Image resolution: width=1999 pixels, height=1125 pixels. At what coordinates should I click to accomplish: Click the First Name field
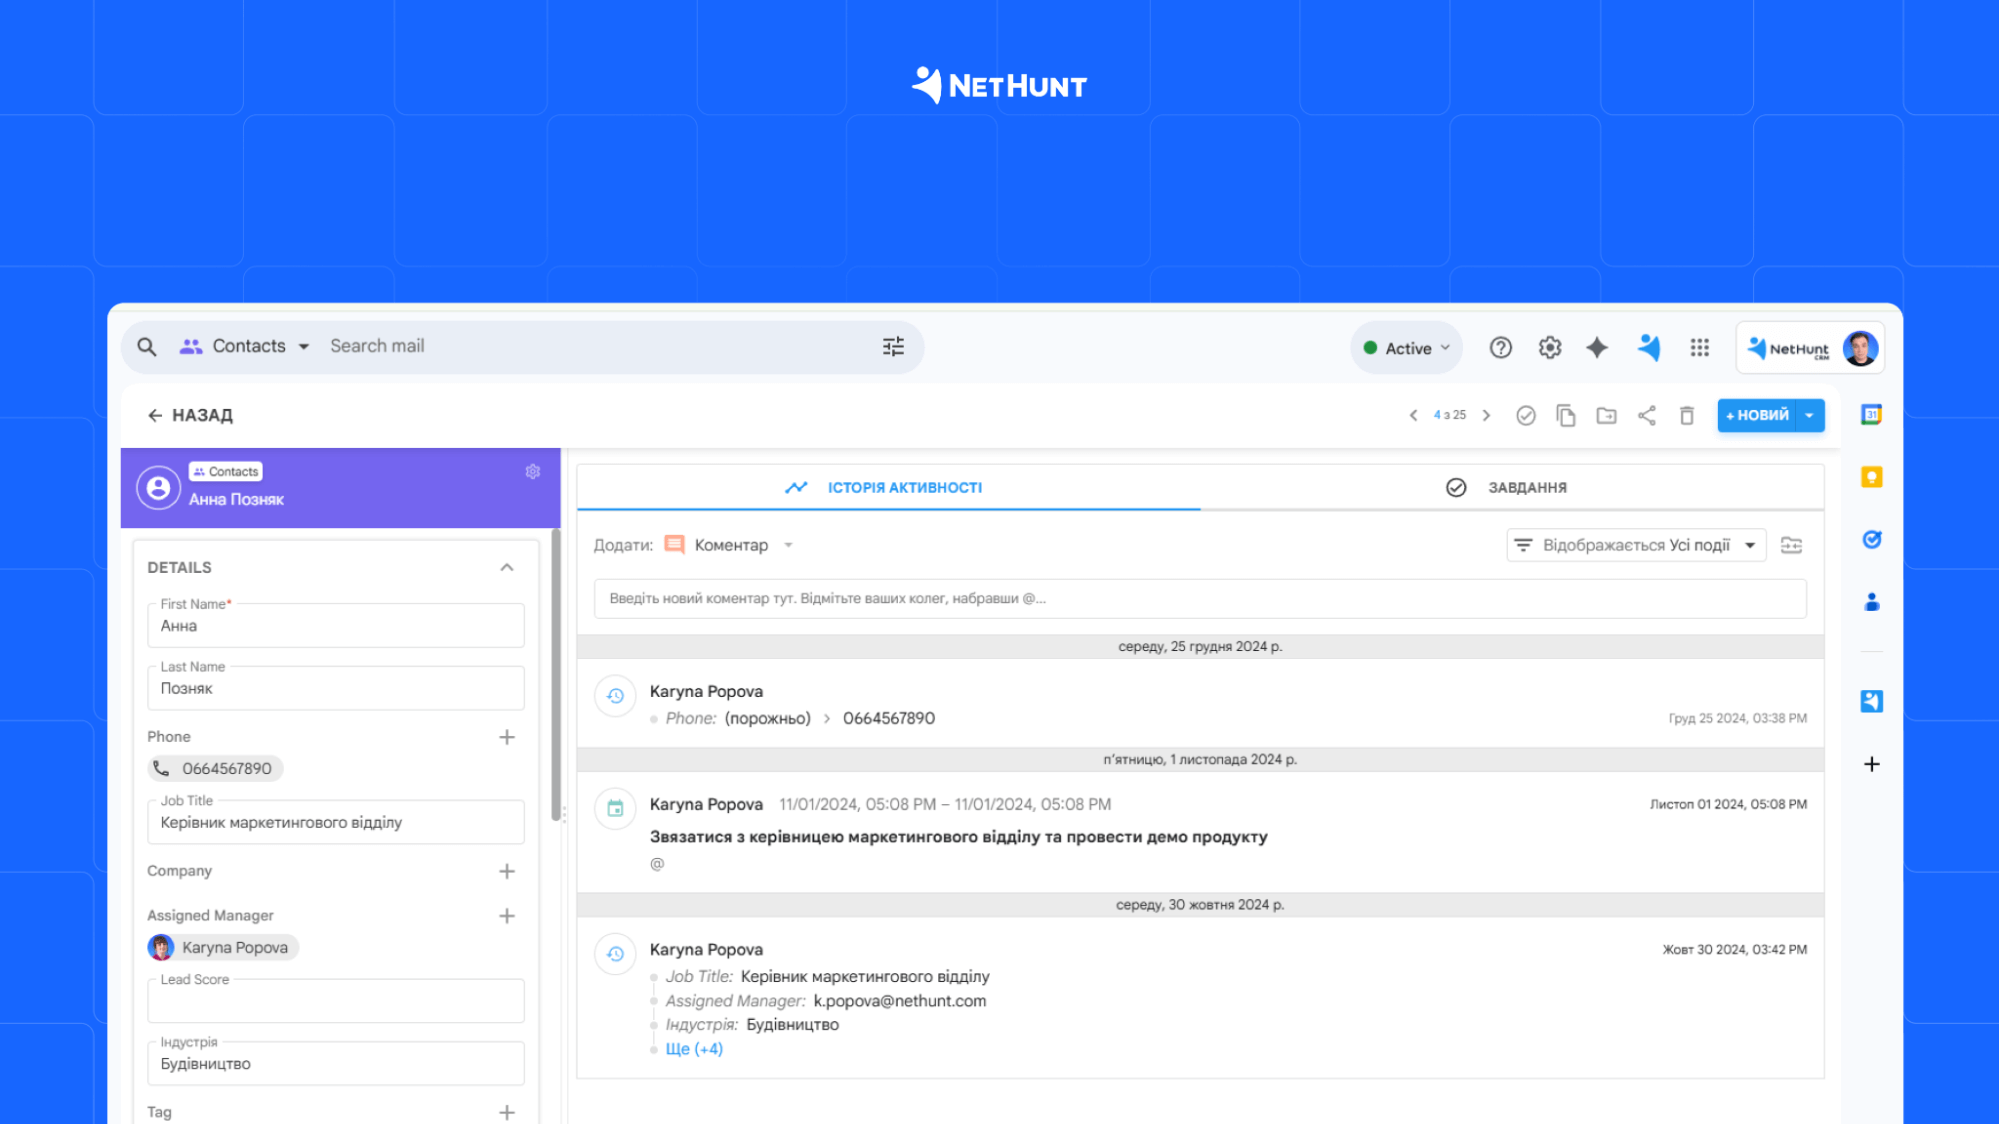336,626
